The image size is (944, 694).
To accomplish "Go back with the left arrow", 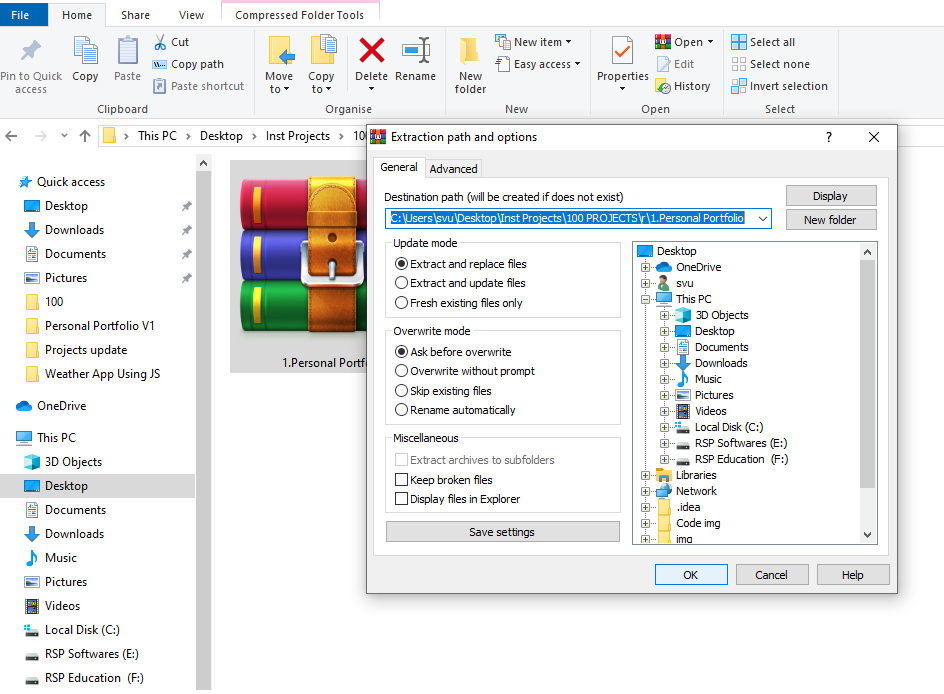I will click(x=11, y=136).
